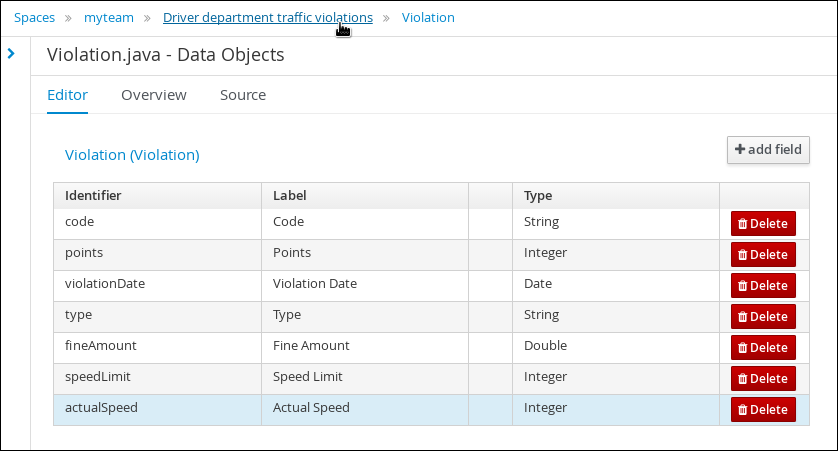Expand the left sidebar chevron

(11, 53)
